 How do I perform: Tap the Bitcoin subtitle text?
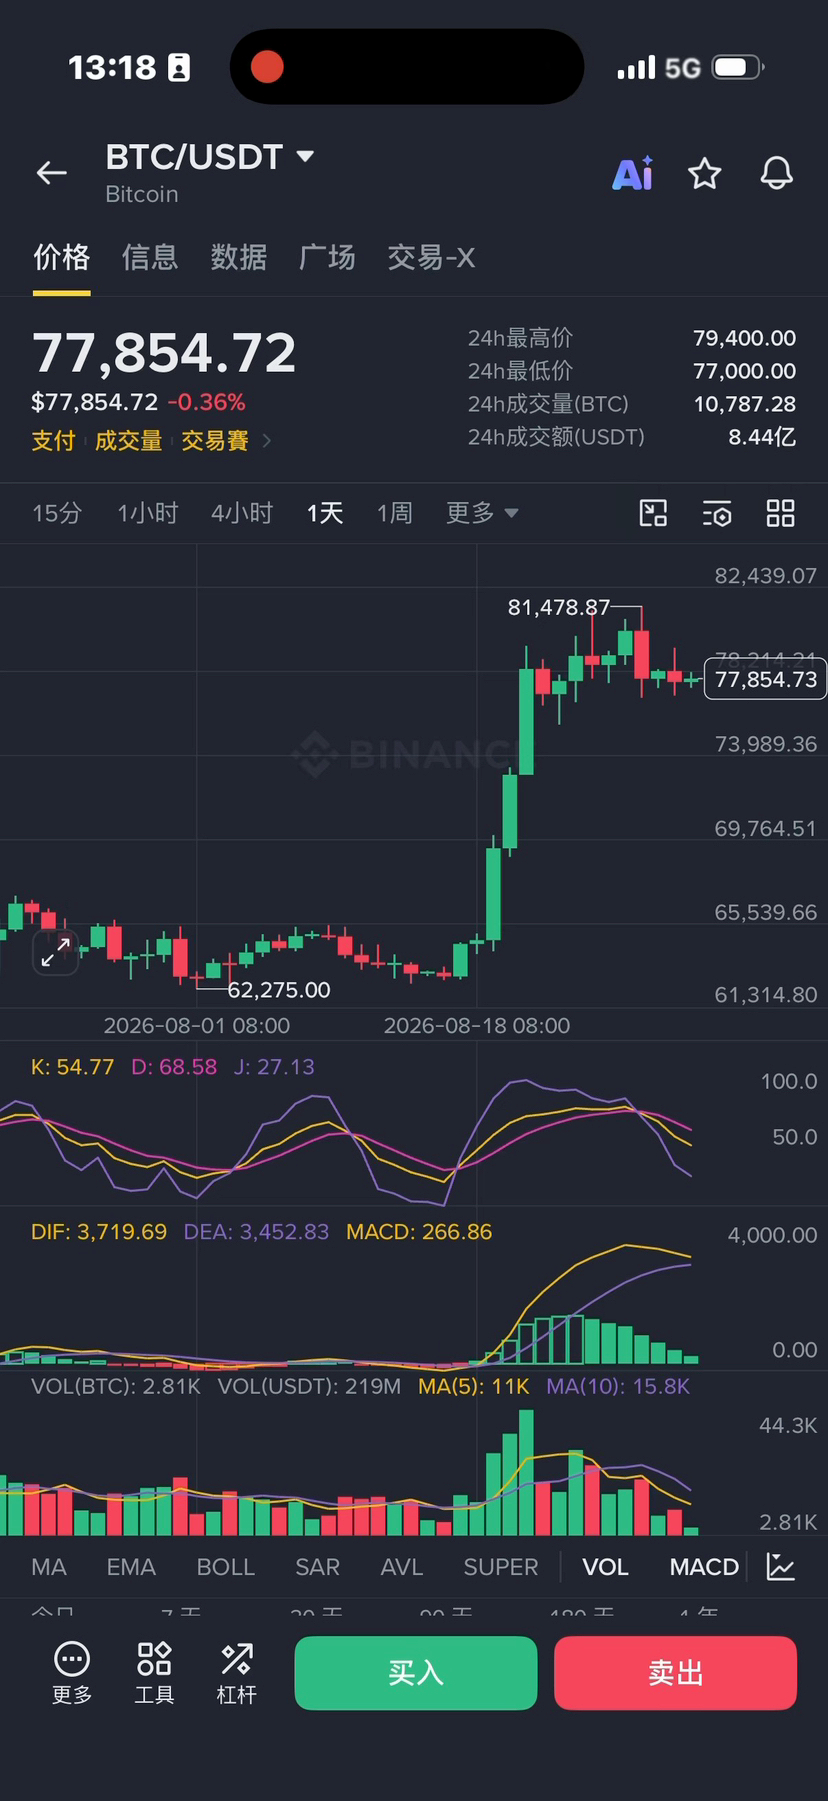tap(142, 194)
